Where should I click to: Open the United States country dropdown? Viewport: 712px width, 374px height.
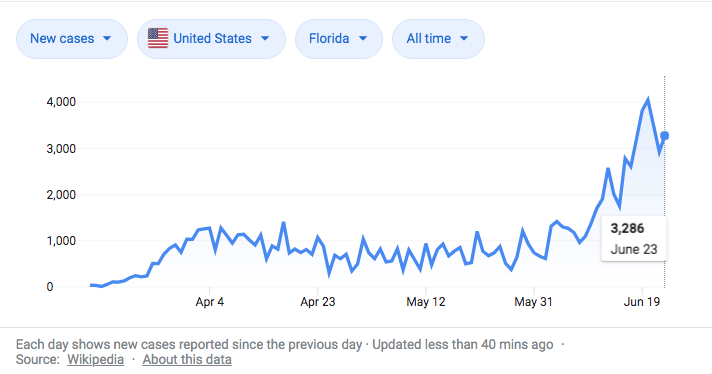click(212, 39)
